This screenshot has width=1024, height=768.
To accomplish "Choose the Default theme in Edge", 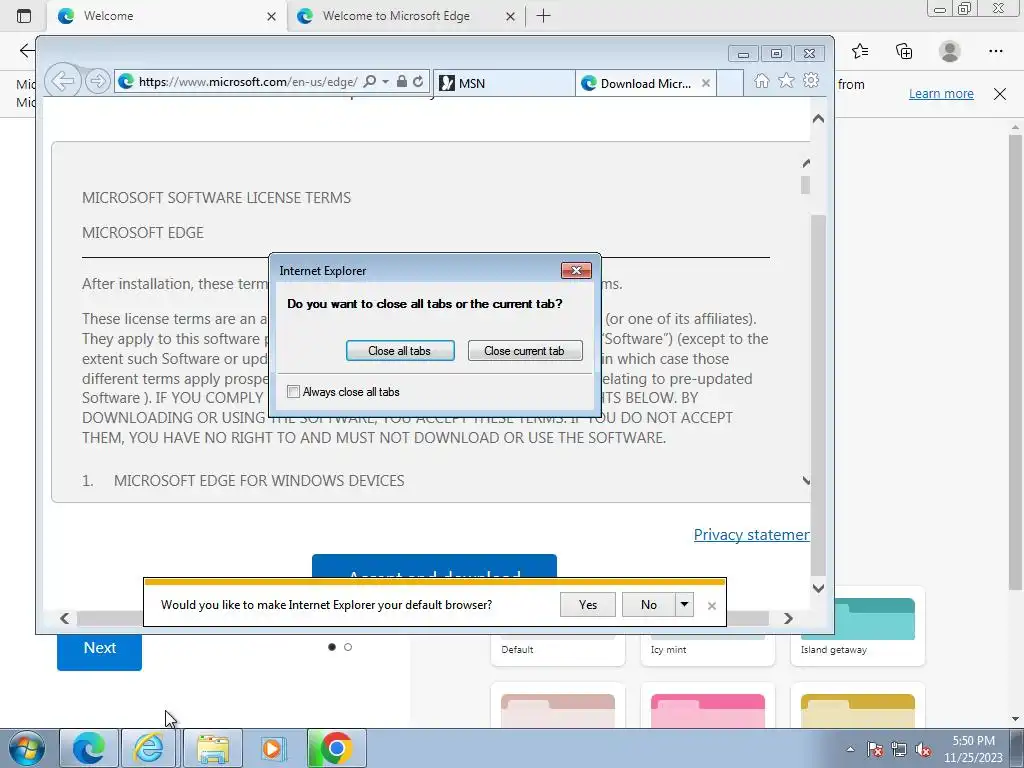I will pyautogui.click(x=558, y=648).
